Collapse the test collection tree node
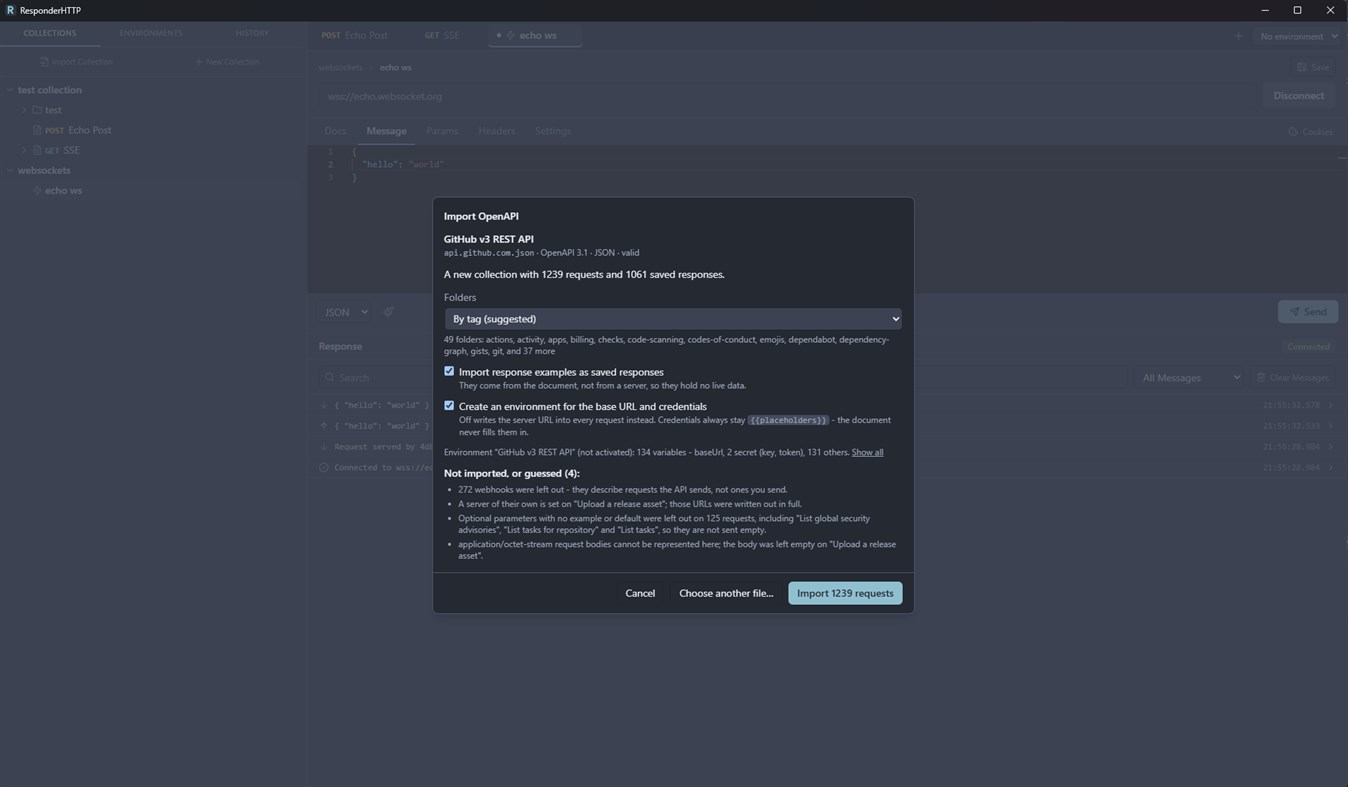This screenshot has width=1348, height=787. [x=10, y=90]
